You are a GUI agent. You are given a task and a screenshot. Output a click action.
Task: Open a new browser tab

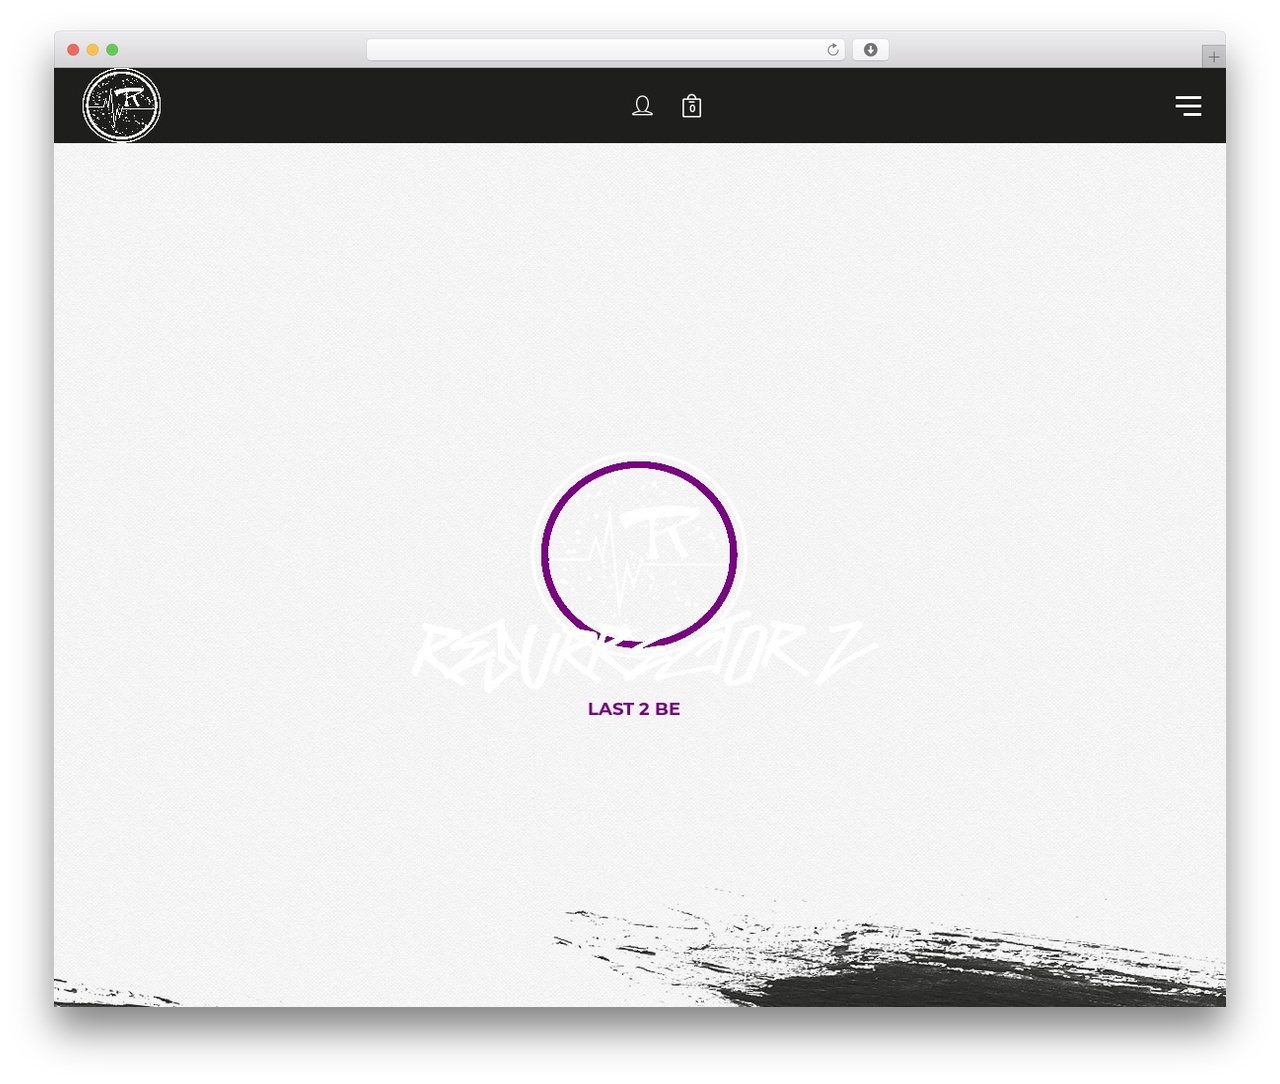tap(1213, 57)
